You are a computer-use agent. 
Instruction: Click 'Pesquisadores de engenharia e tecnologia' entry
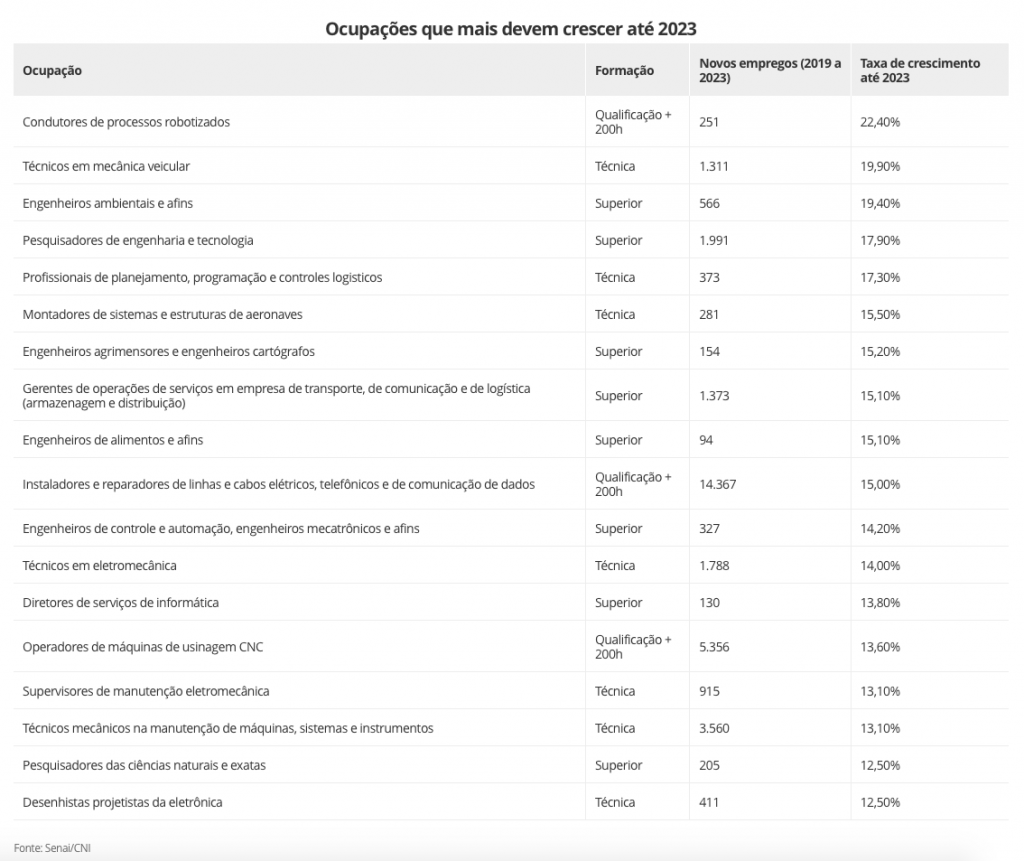(x=138, y=240)
